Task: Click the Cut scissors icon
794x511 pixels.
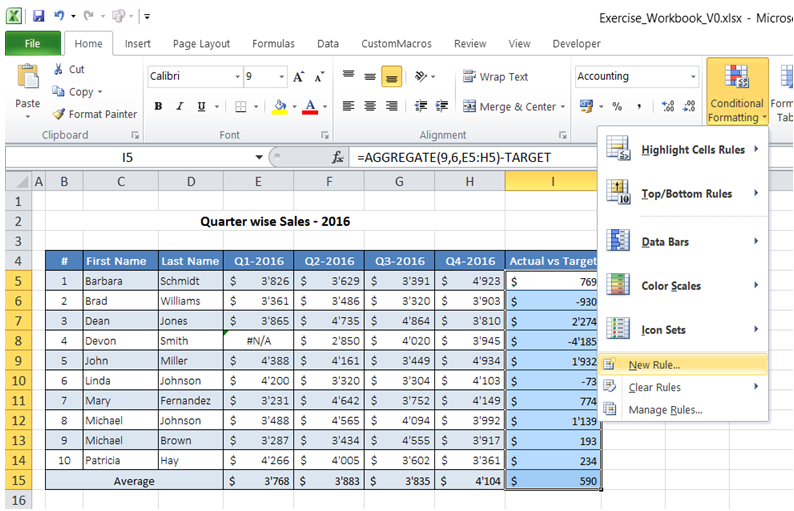Action: 59,69
